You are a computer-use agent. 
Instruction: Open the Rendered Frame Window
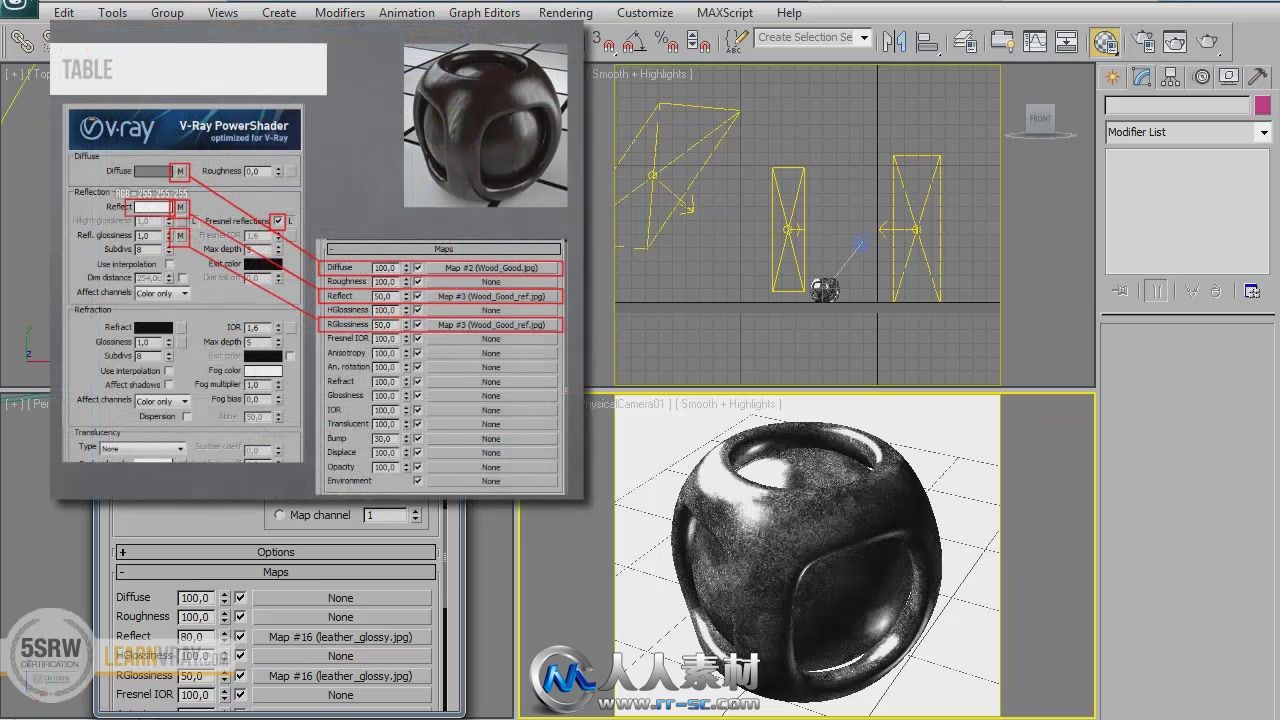tap(1175, 41)
